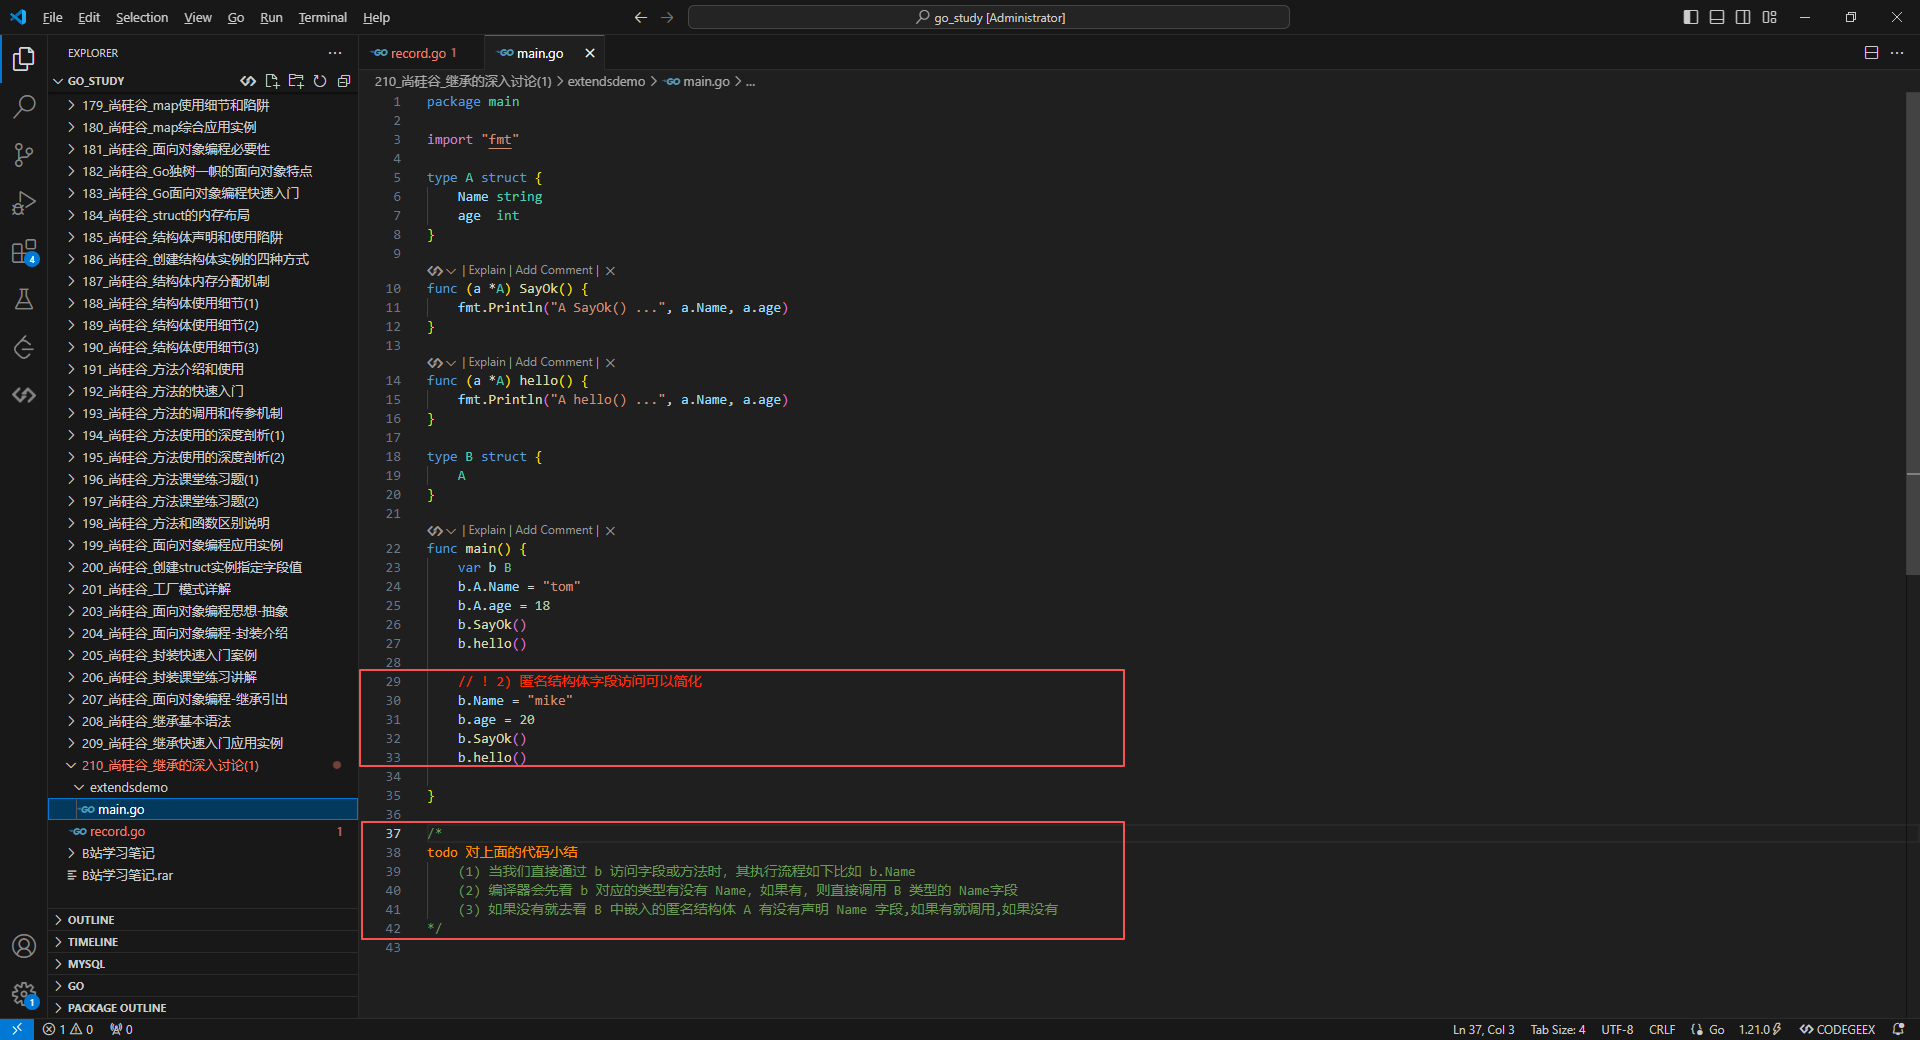This screenshot has height=1040, width=1920.
Task: Open the Selection menu
Action: [x=142, y=17]
